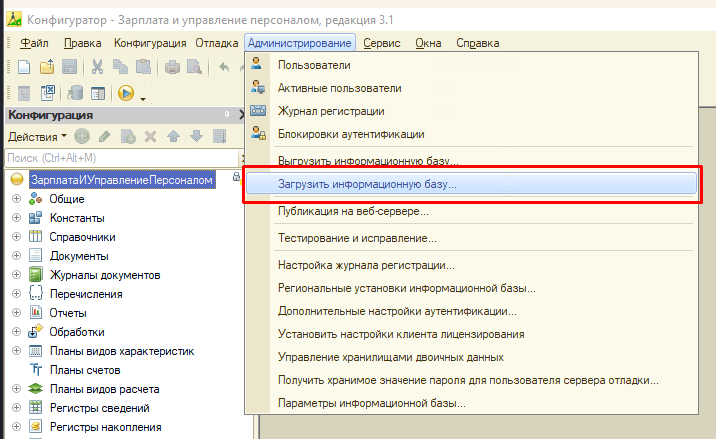Click the Open file folder icon

[x=47, y=68]
